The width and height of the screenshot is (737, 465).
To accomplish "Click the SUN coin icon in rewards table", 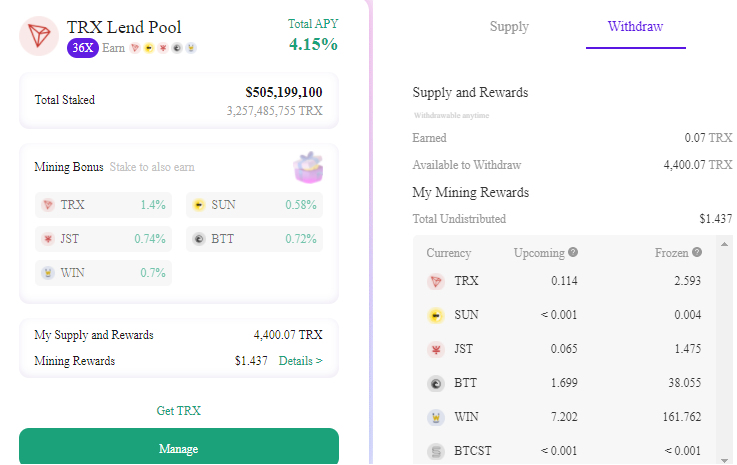I will coord(436,315).
